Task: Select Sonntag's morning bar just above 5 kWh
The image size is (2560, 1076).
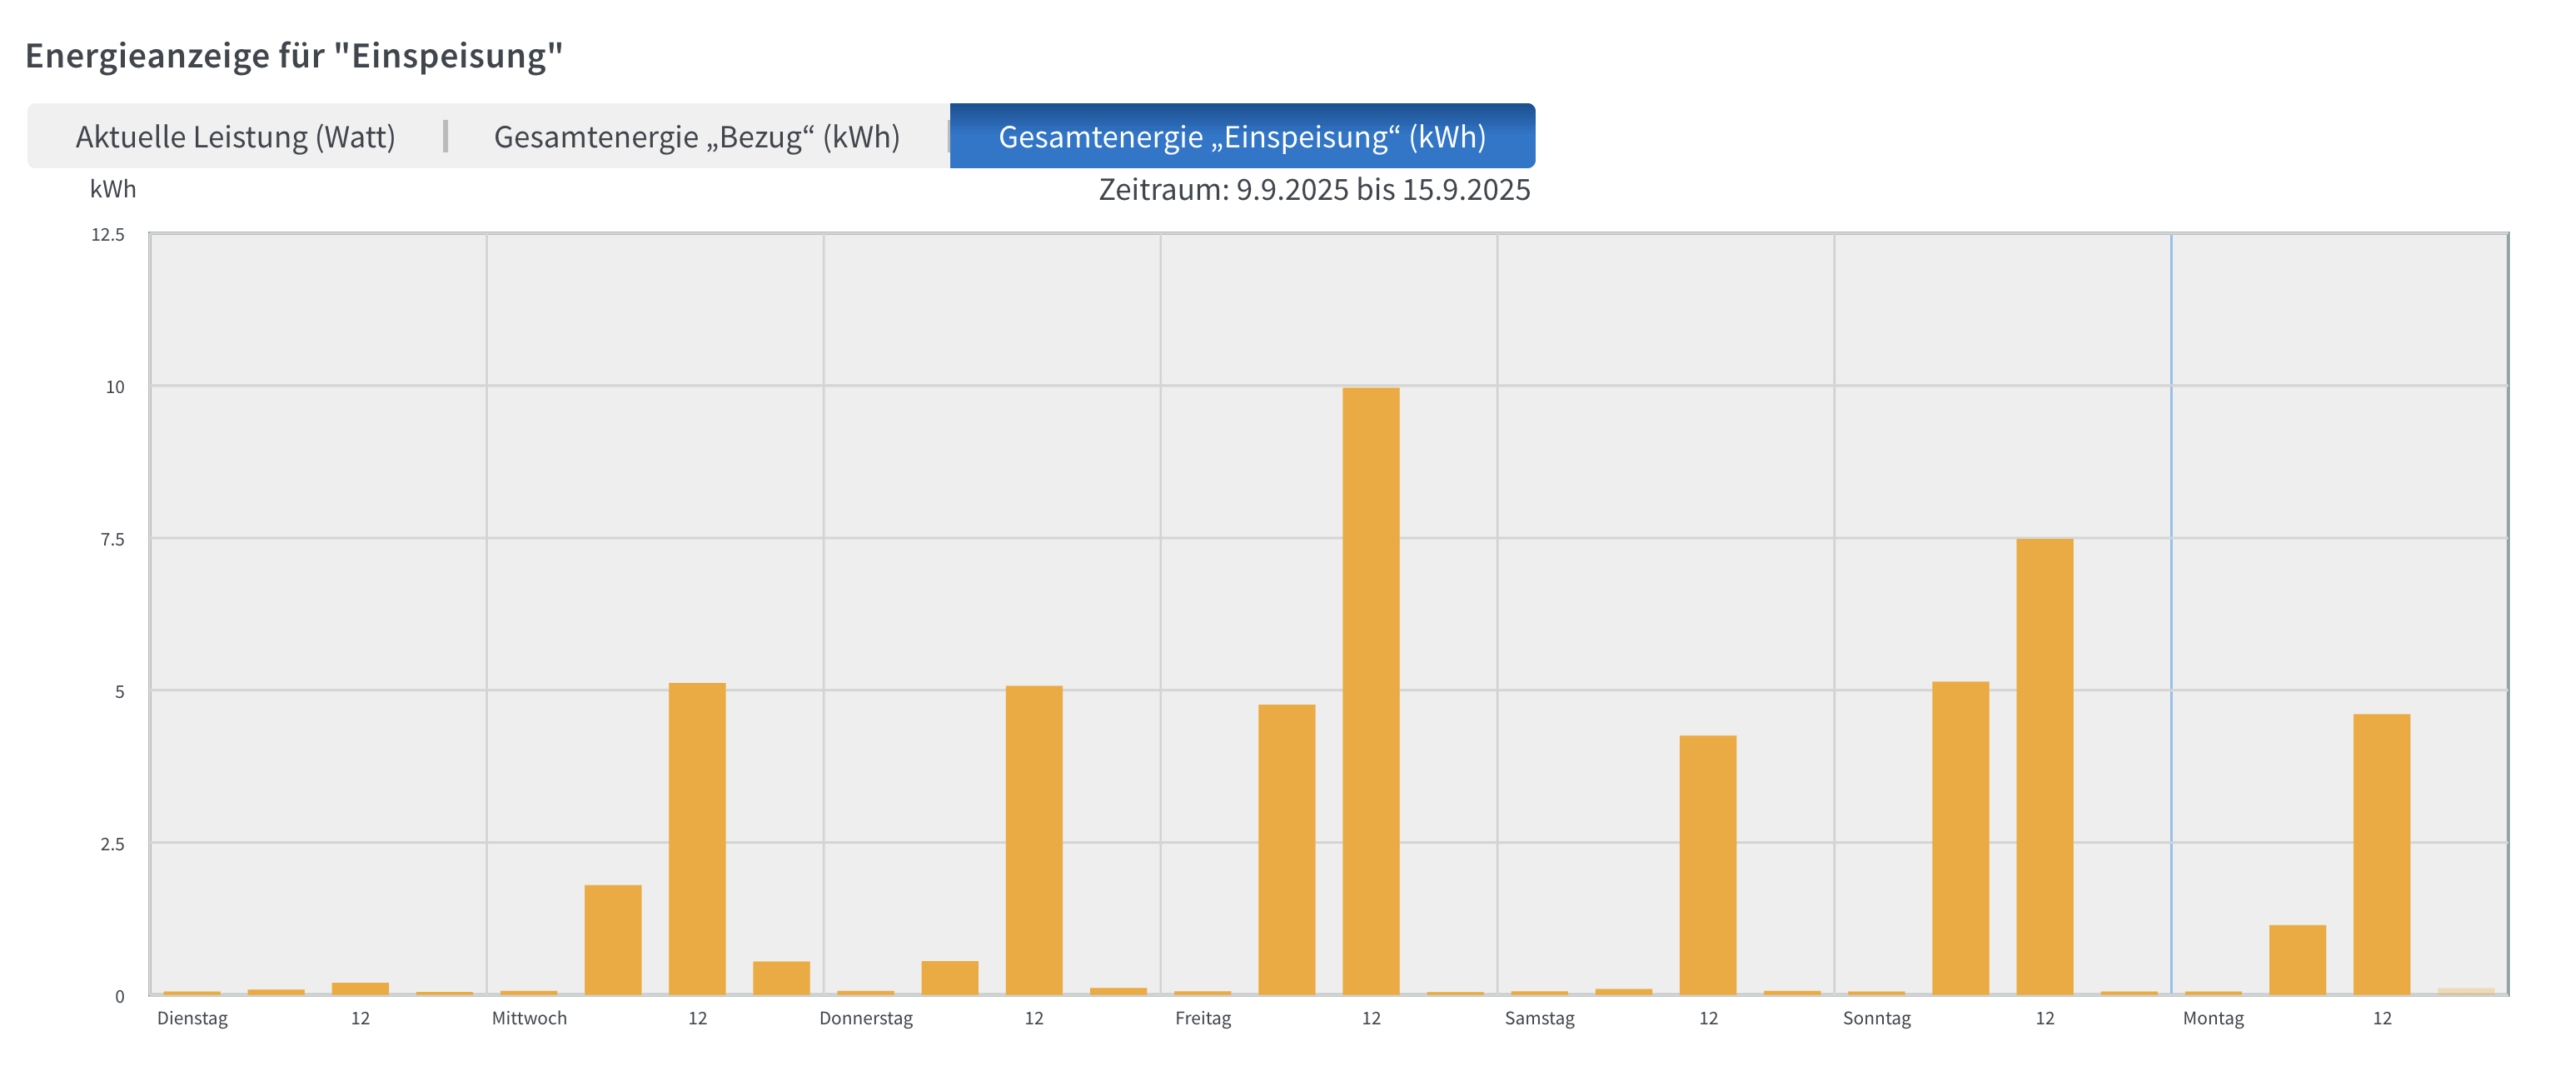Action: pyautogui.click(x=1960, y=838)
